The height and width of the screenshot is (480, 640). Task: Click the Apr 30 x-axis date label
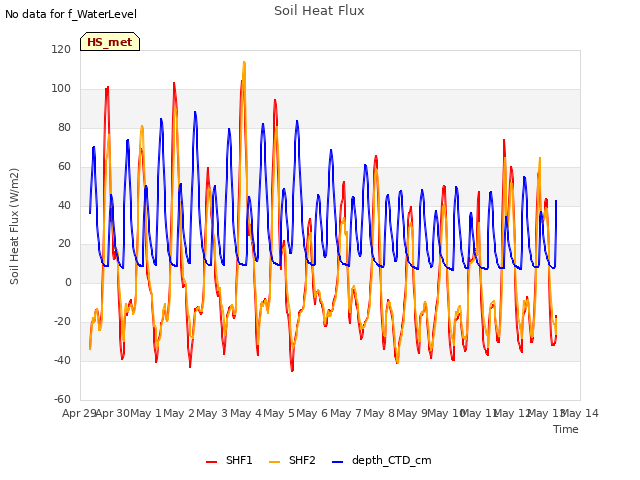[113, 413]
